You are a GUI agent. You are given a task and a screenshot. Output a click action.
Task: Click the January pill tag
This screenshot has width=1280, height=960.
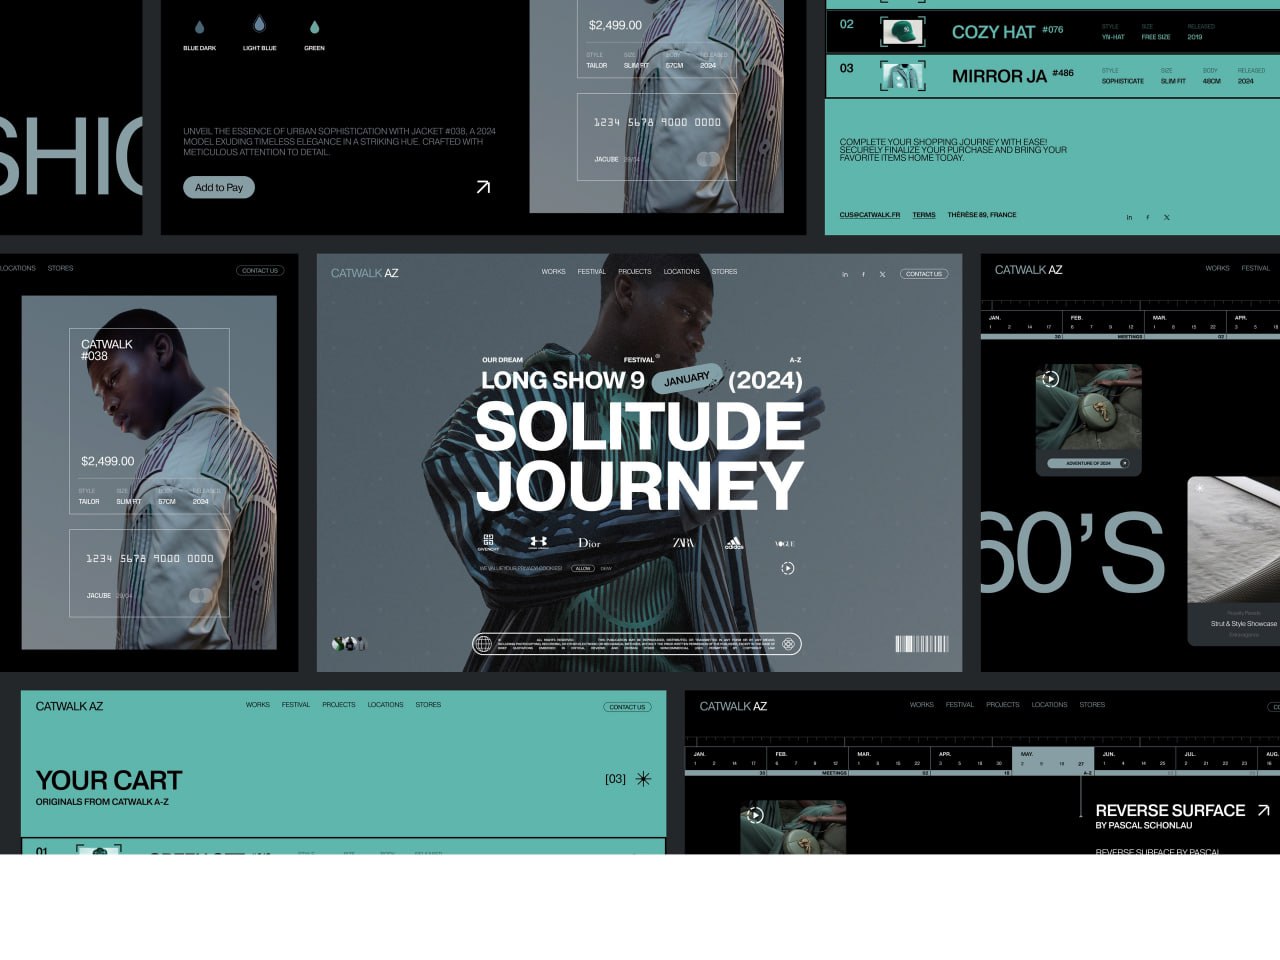tap(687, 379)
